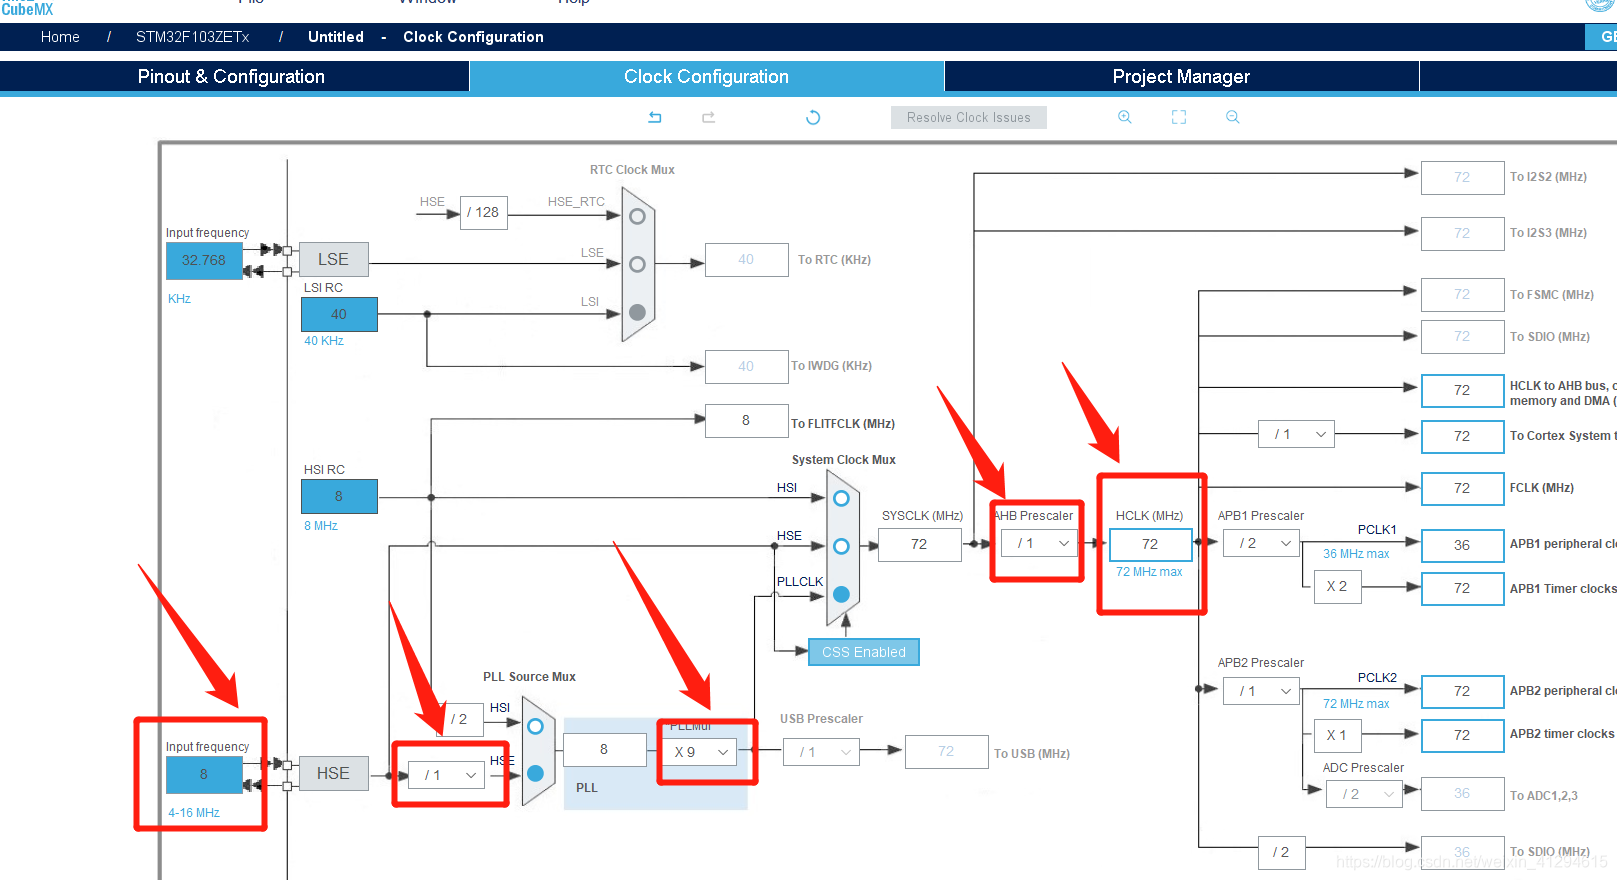Click the HCLK to AHB bus 72 box
Viewport: 1617px width, 880px height.
pos(1462,390)
